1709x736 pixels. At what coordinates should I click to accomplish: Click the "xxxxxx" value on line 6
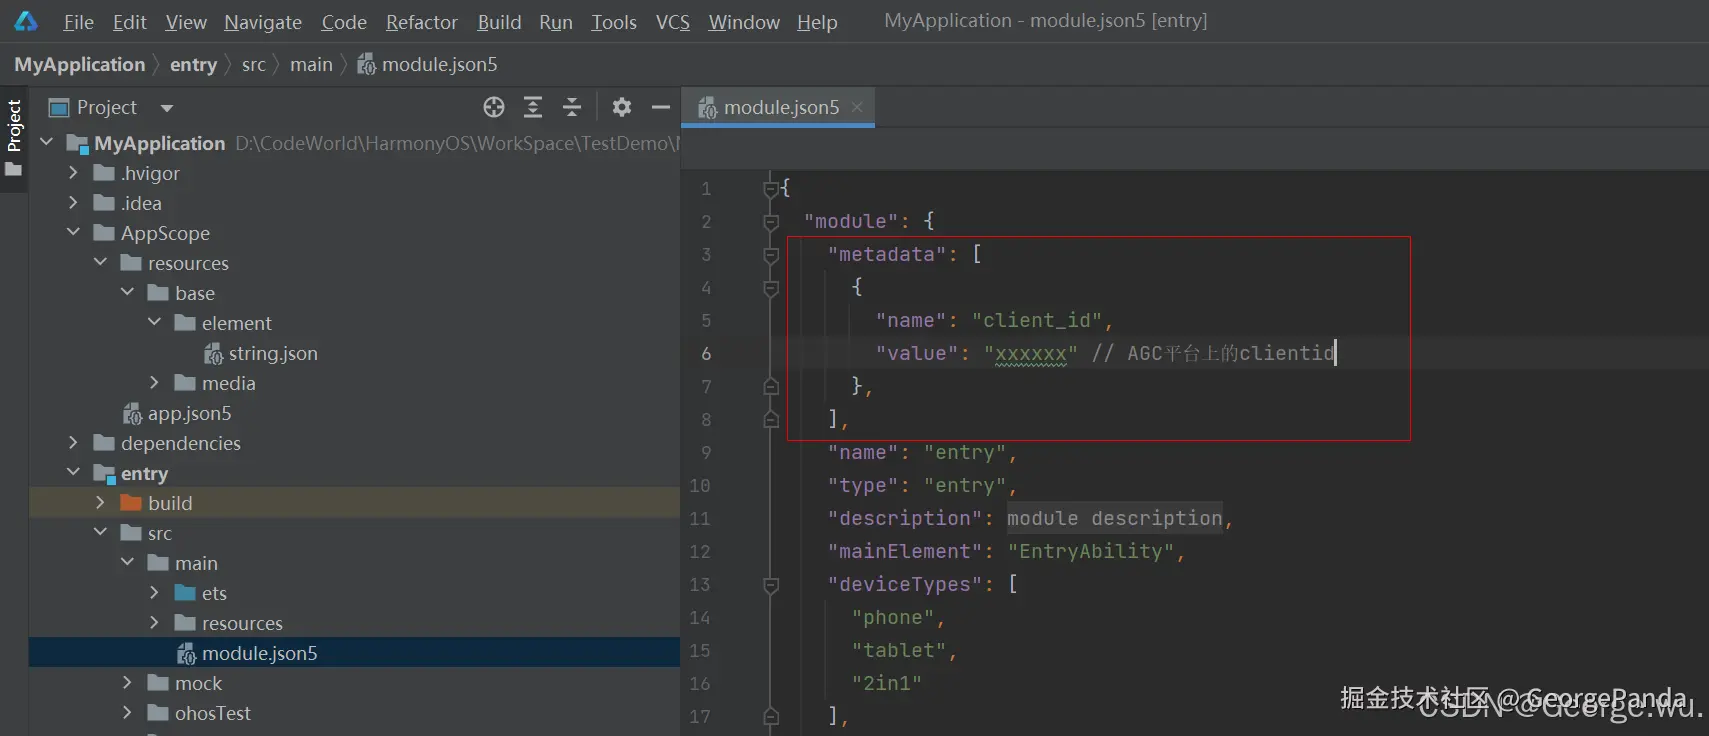tap(1031, 353)
